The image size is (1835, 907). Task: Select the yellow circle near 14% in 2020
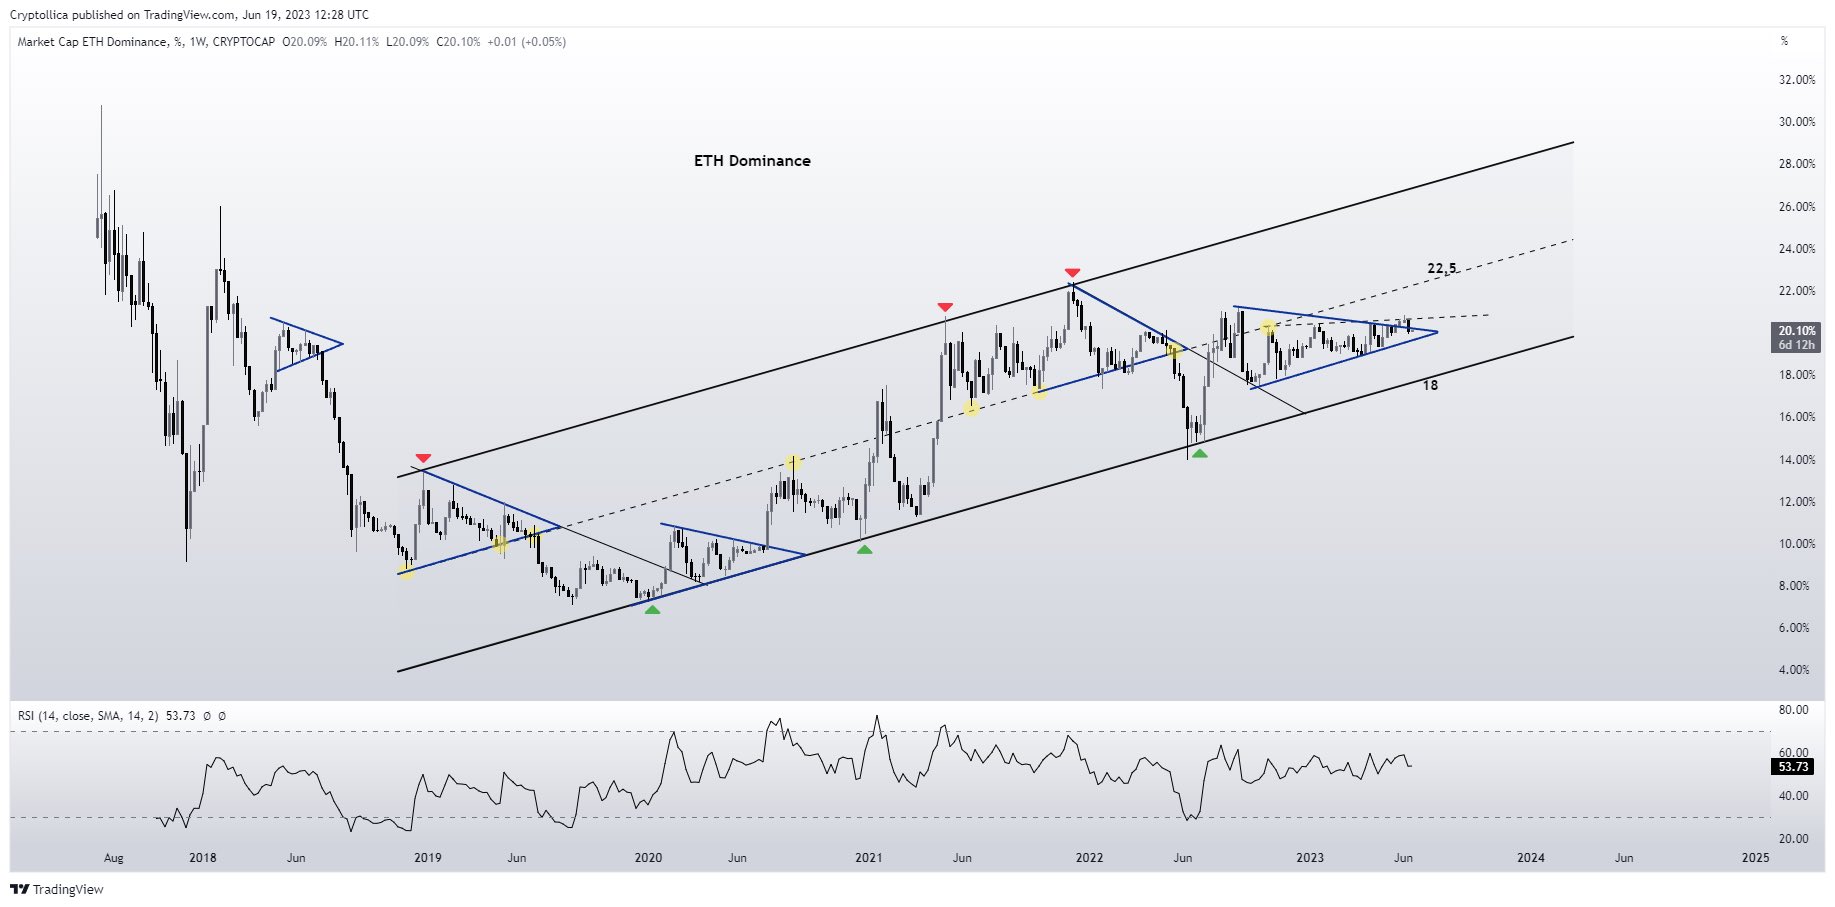pyautogui.click(x=793, y=463)
